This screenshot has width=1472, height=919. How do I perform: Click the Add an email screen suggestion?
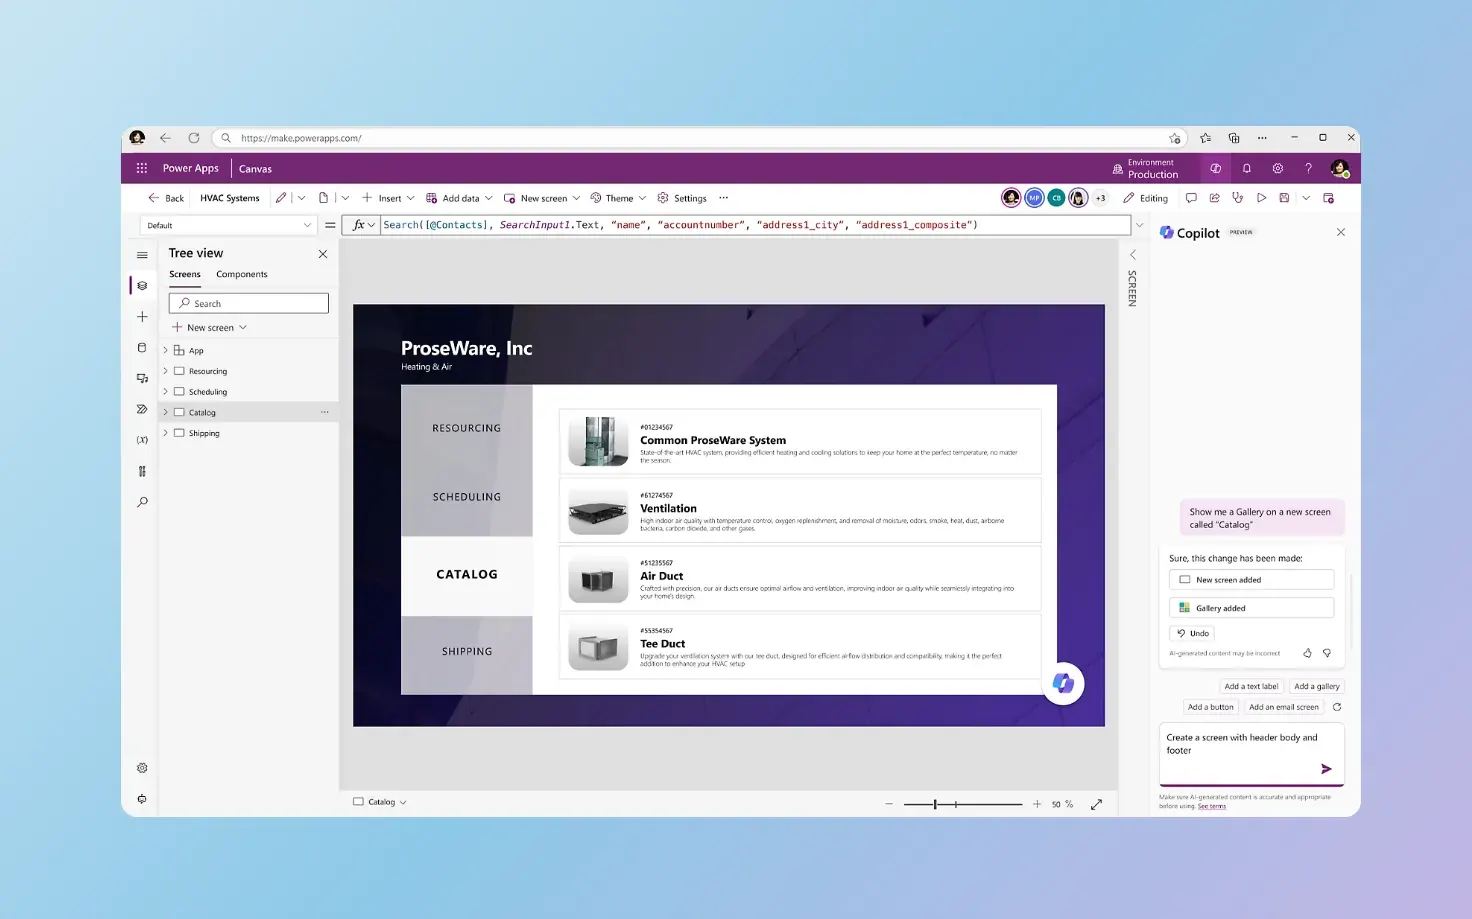(x=1284, y=707)
